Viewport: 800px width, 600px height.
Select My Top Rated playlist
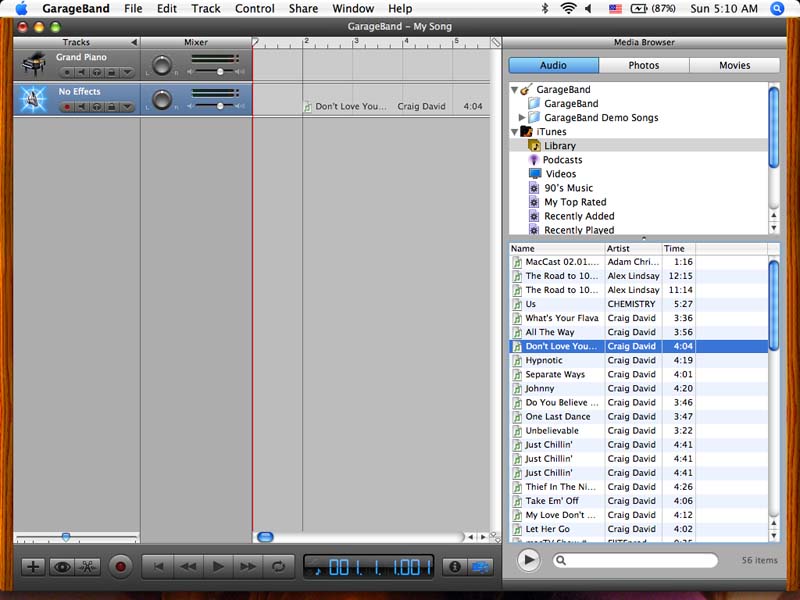coord(575,202)
